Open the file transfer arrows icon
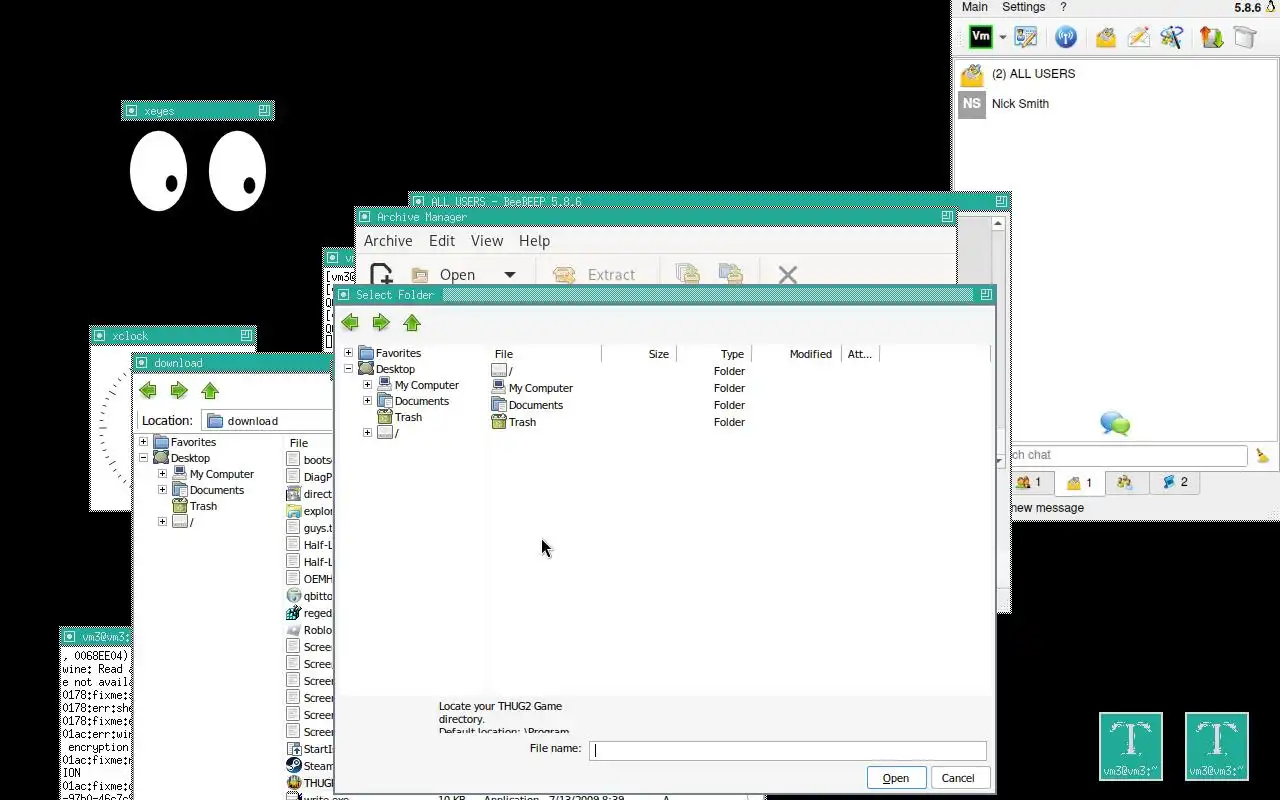Image resolution: width=1280 pixels, height=800 pixels. click(1212, 37)
